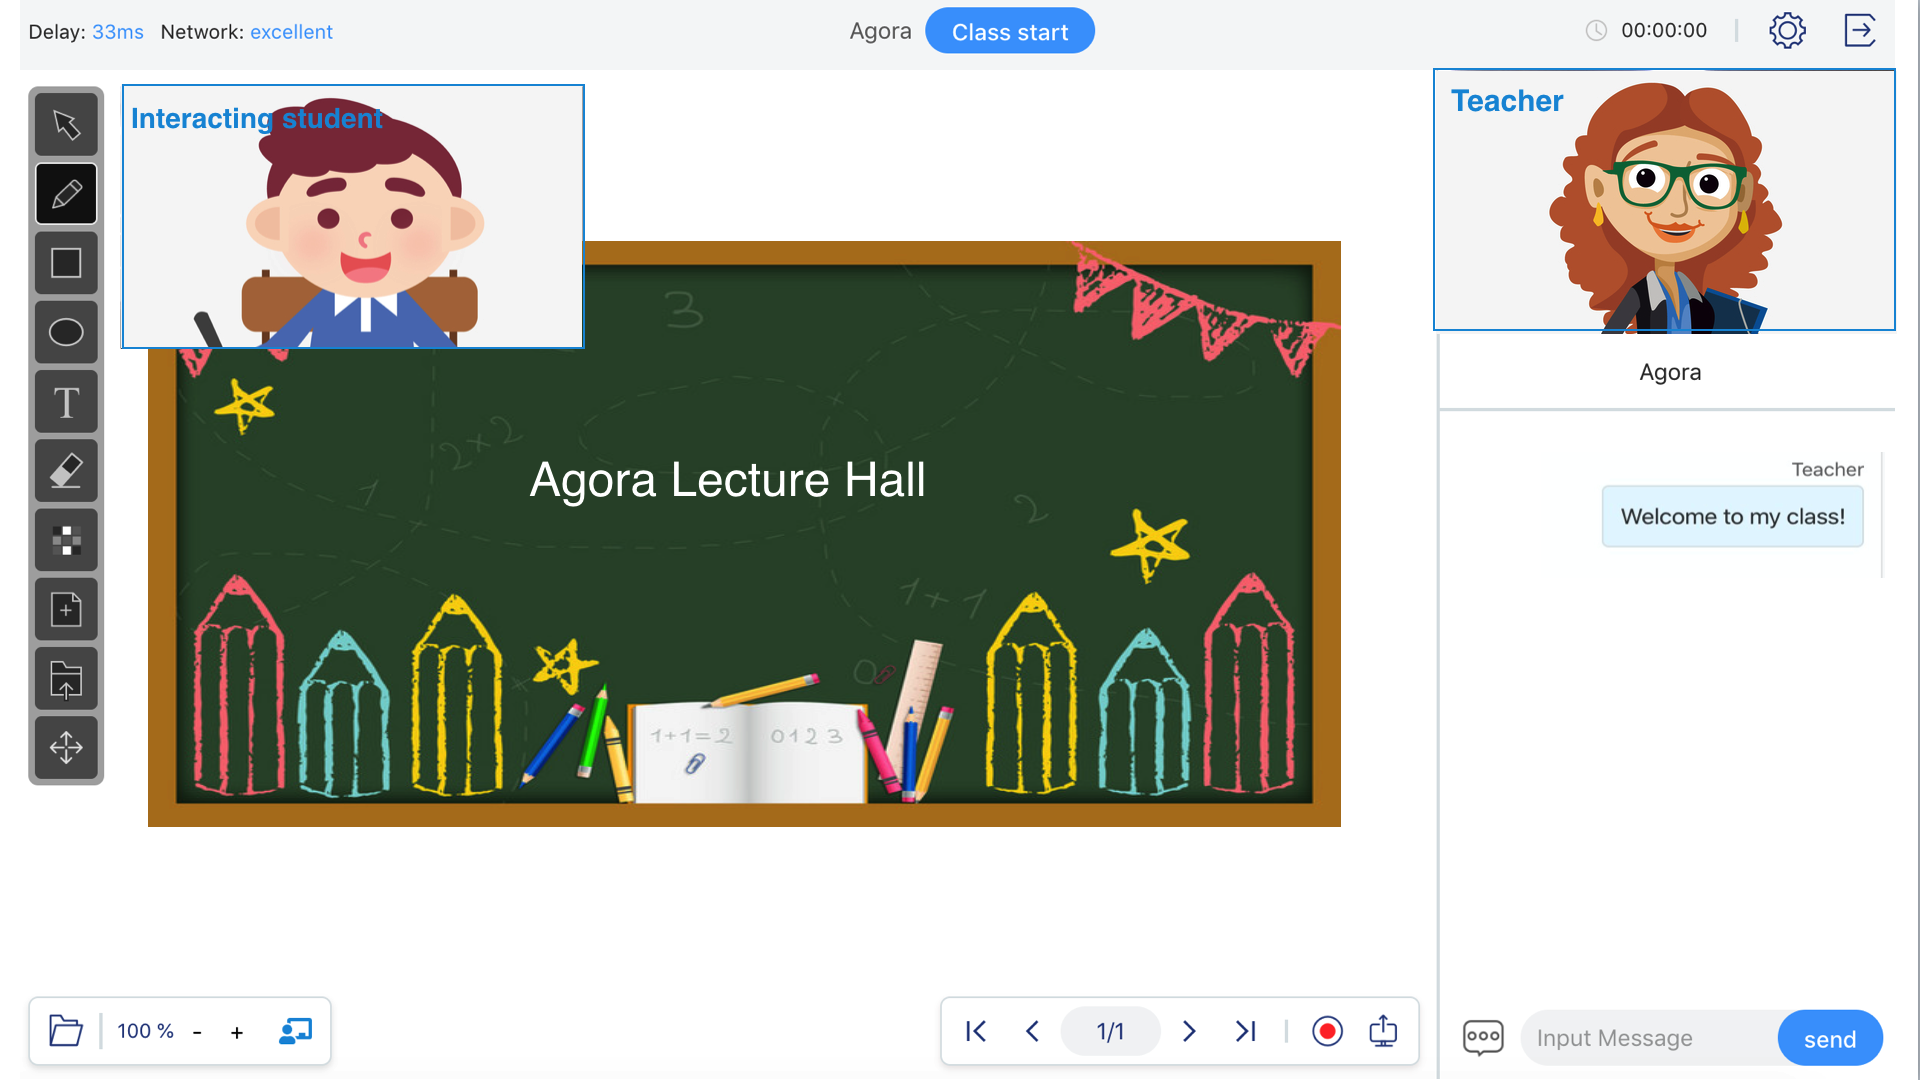This screenshot has height=1080, width=1920.
Task: Click the 1/1 page indicator
Action: pos(1110,1031)
